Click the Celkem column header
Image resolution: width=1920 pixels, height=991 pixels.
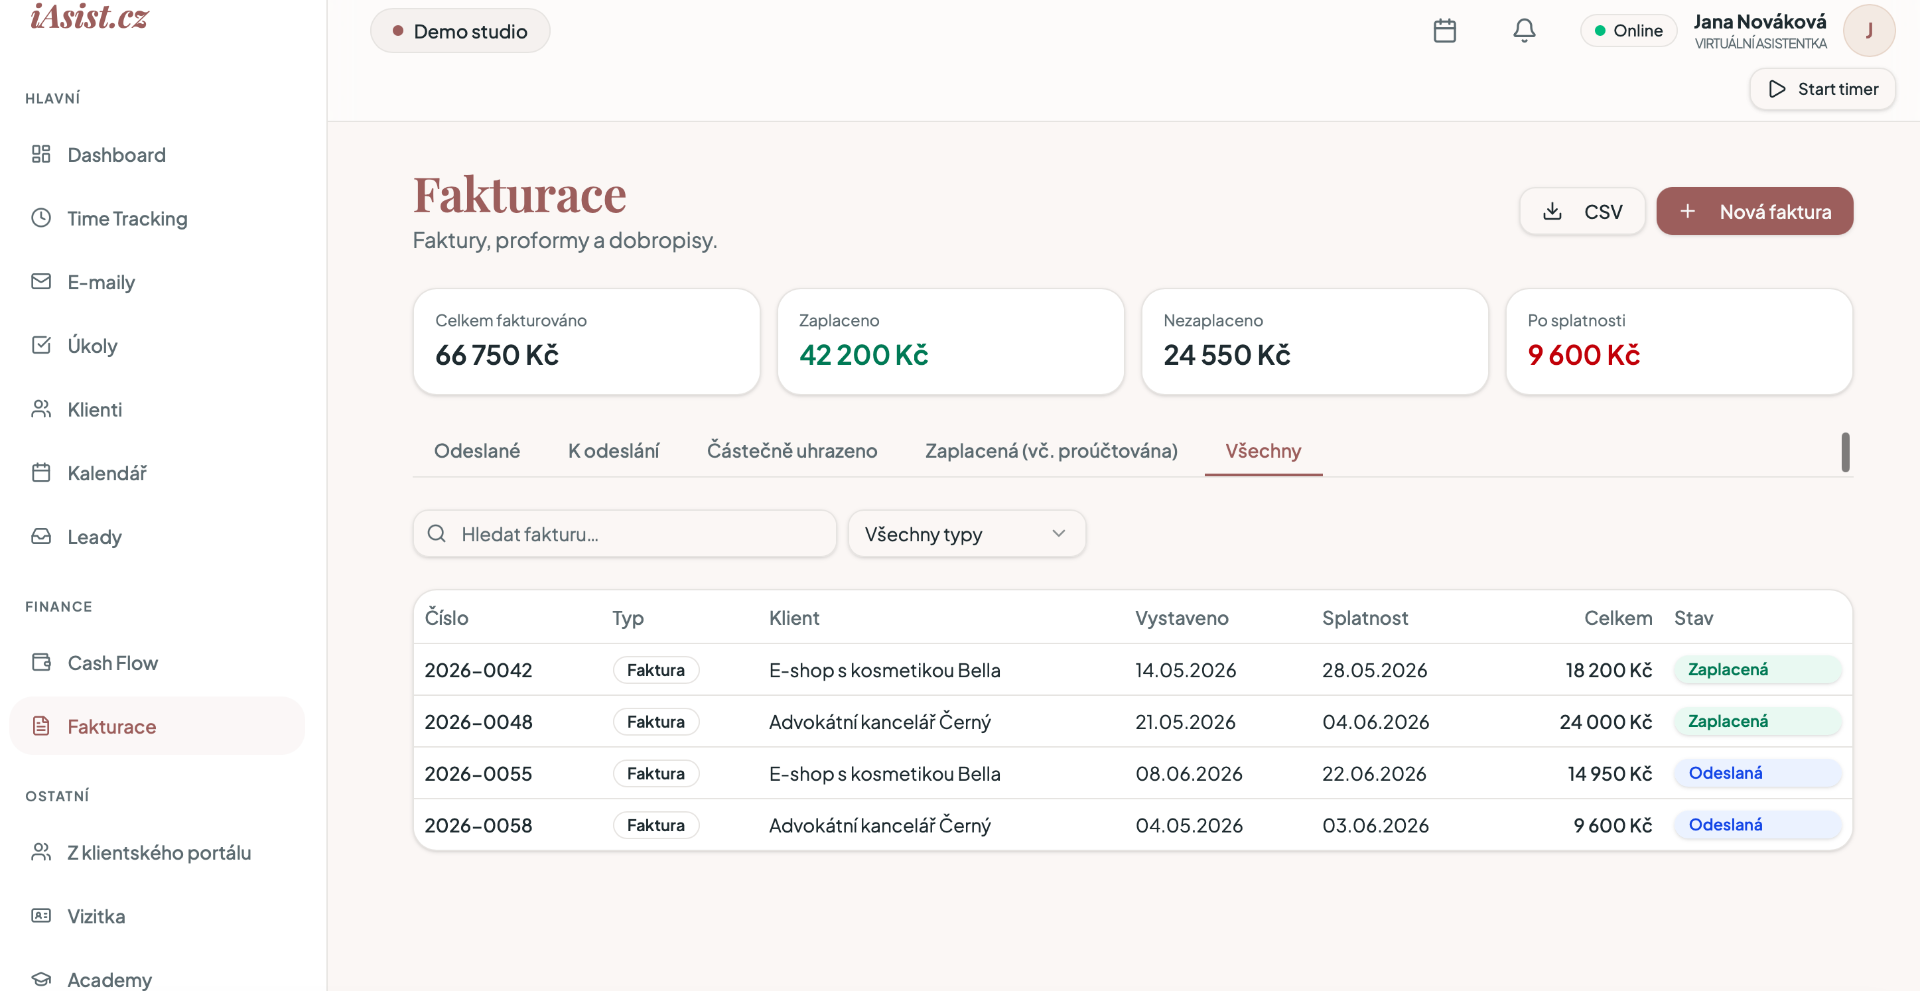(1618, 618)
